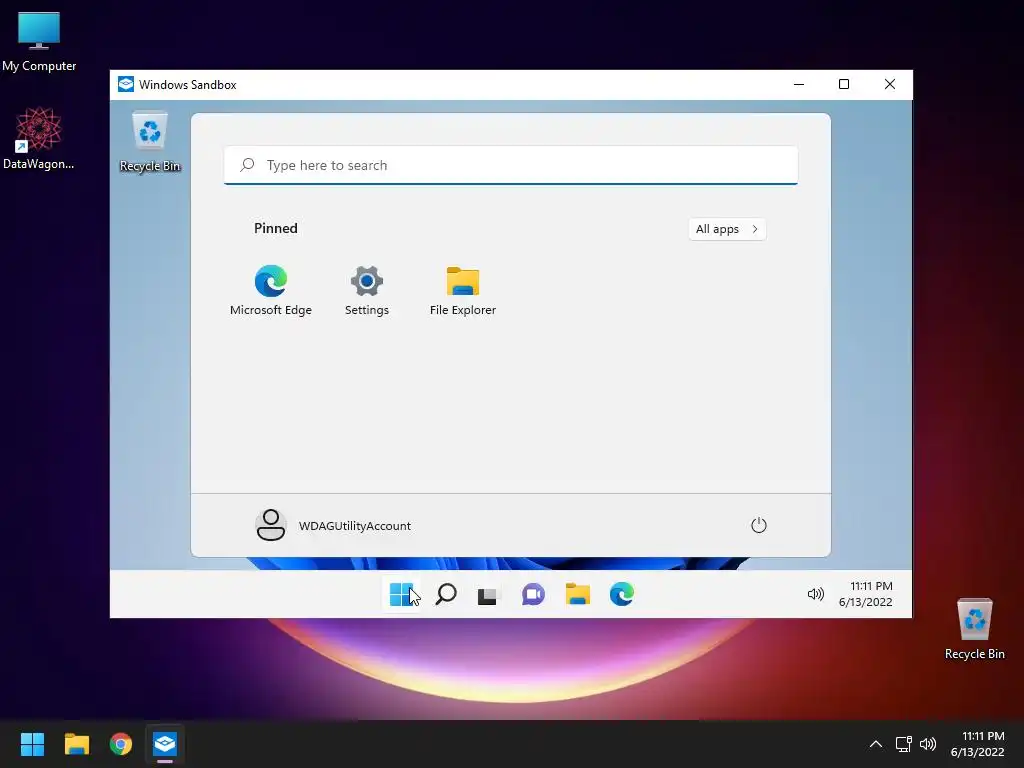Launch Google Chrome from host taskbar
The width and height of the screenshot is (1024, 768).
(x=121, y=744)
